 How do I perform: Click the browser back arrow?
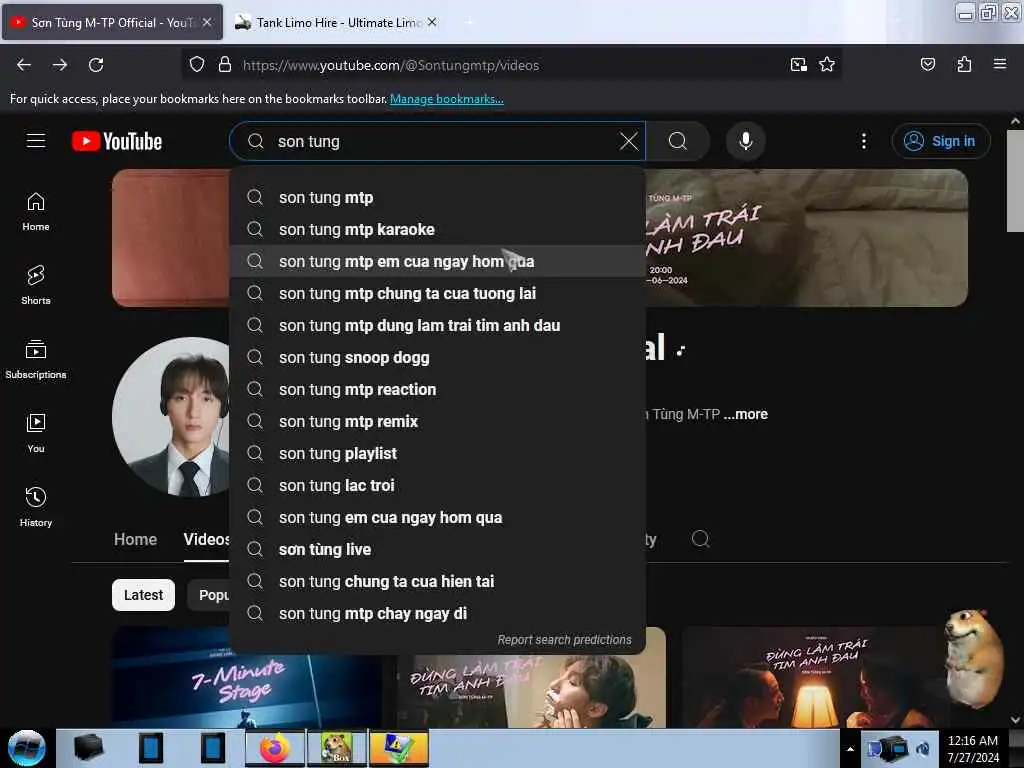(24, 65)
